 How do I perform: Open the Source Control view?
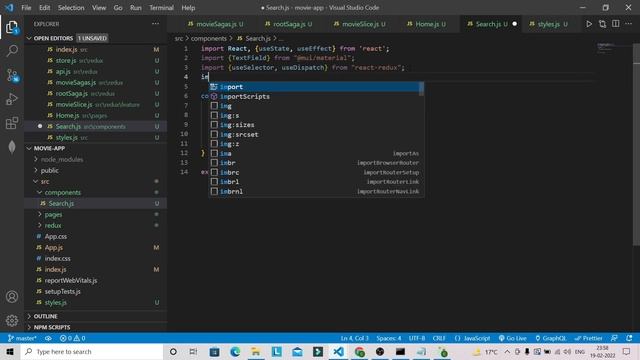pyautogui.click(x=12, y=75)
